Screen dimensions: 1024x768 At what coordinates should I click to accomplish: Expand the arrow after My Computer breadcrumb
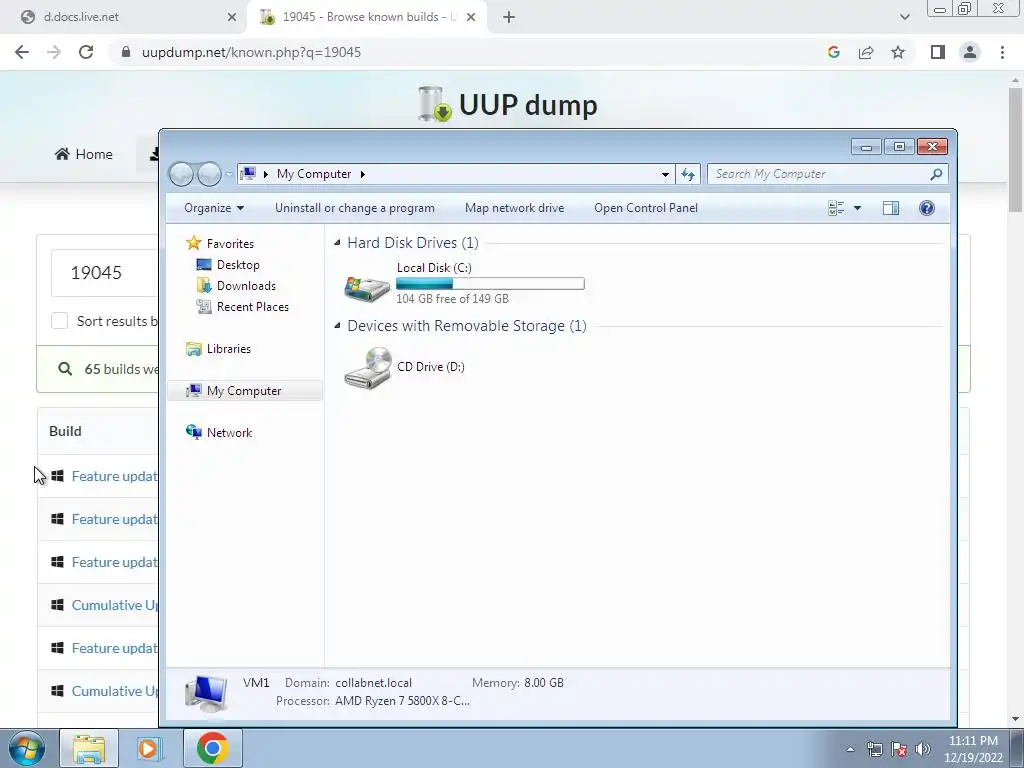click(362, 174)
